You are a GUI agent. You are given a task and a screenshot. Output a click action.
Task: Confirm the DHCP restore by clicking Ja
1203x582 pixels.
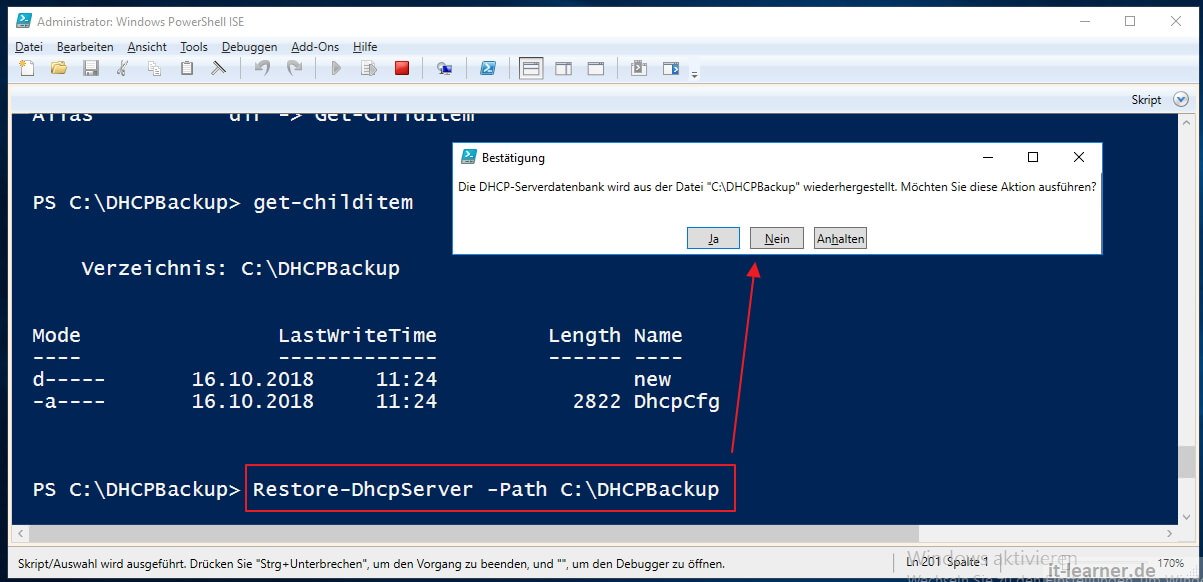(713, 238)
